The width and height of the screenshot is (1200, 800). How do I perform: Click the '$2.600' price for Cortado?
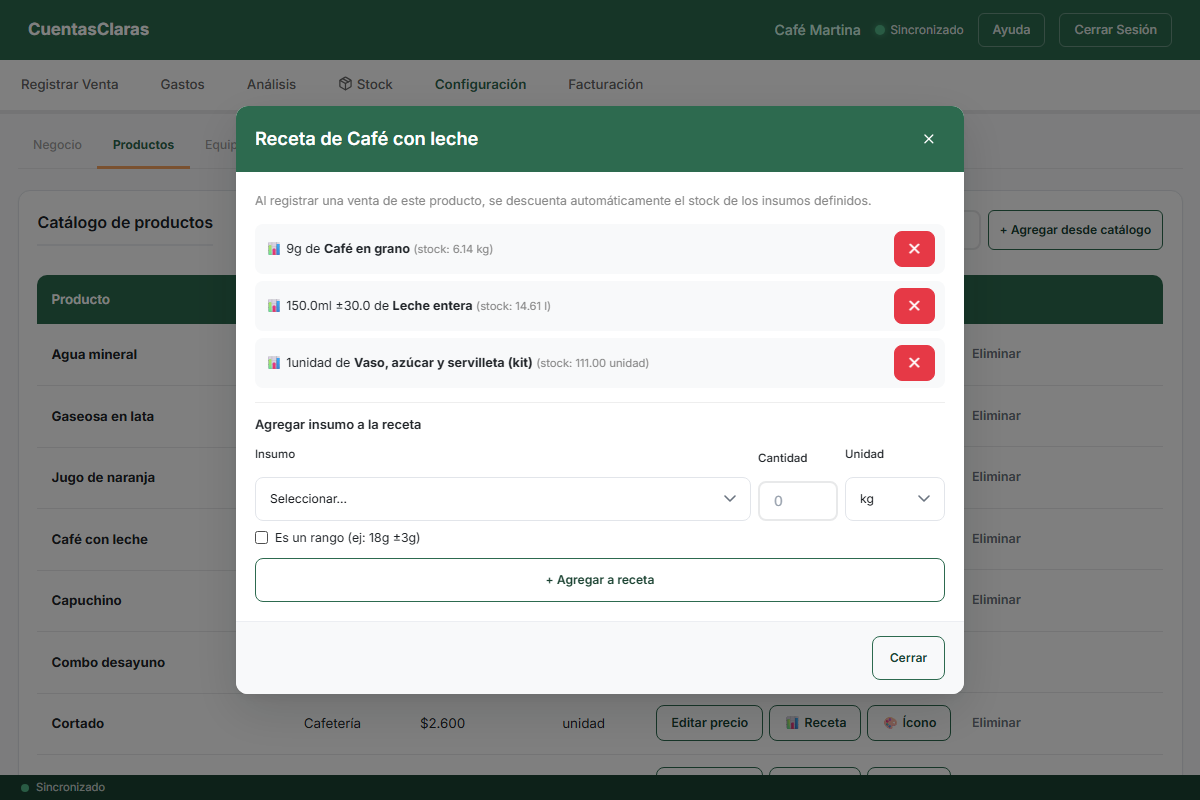point(442,723)
